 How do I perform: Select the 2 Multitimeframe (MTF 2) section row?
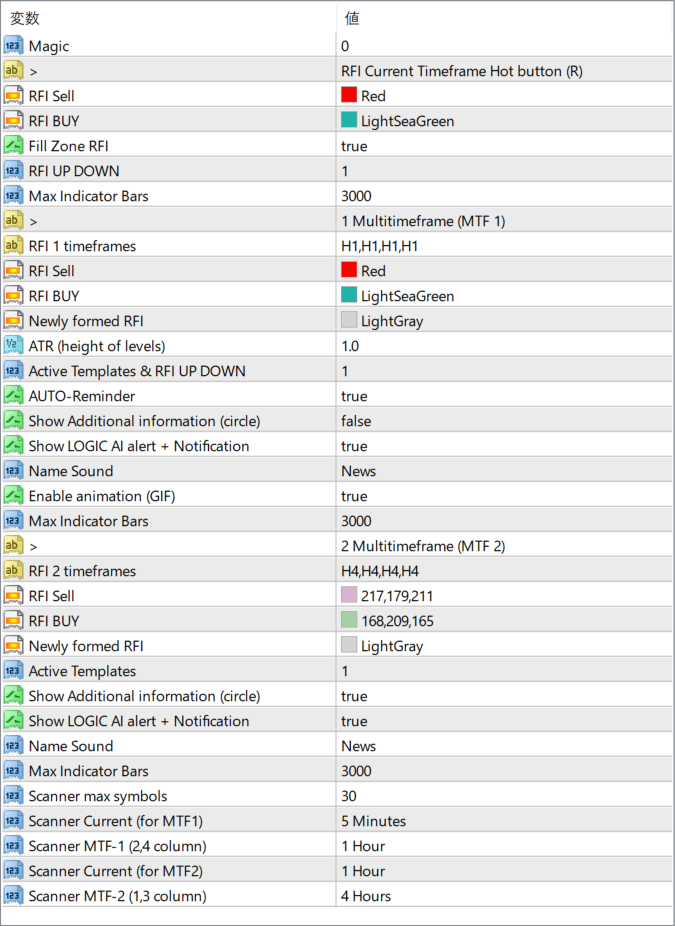[x=422, y=546]
